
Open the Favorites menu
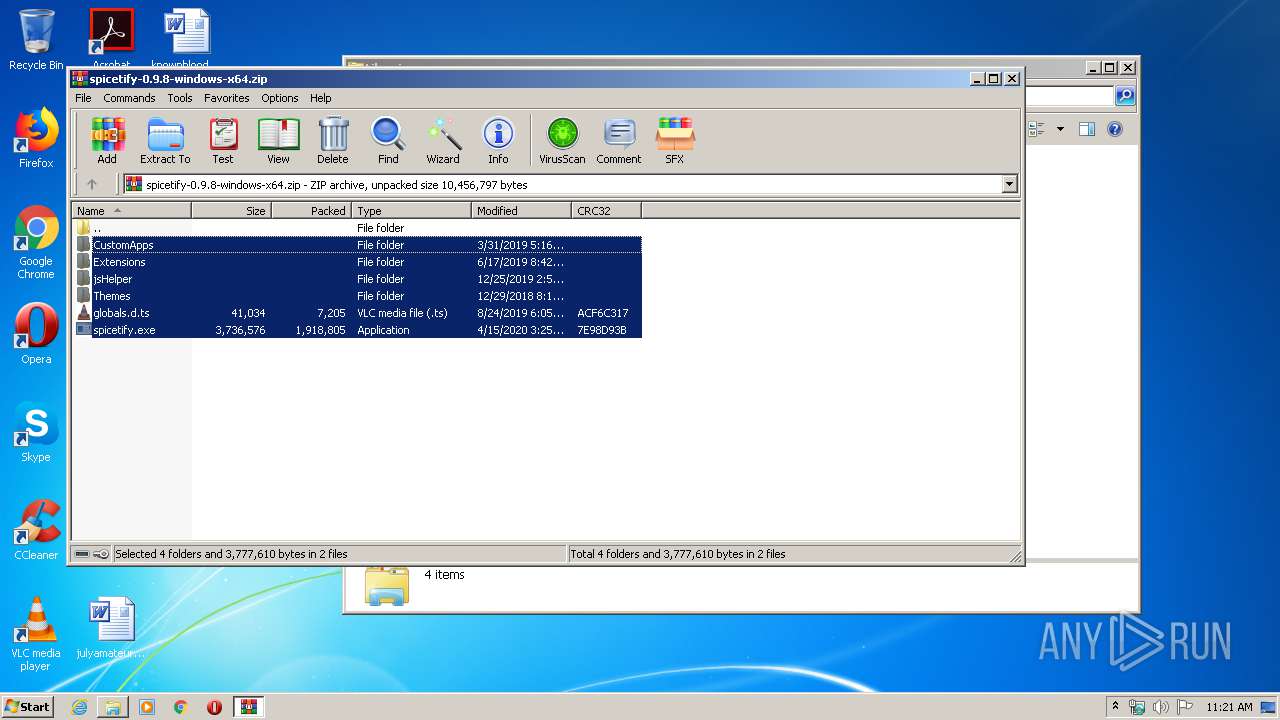point(227,98)
